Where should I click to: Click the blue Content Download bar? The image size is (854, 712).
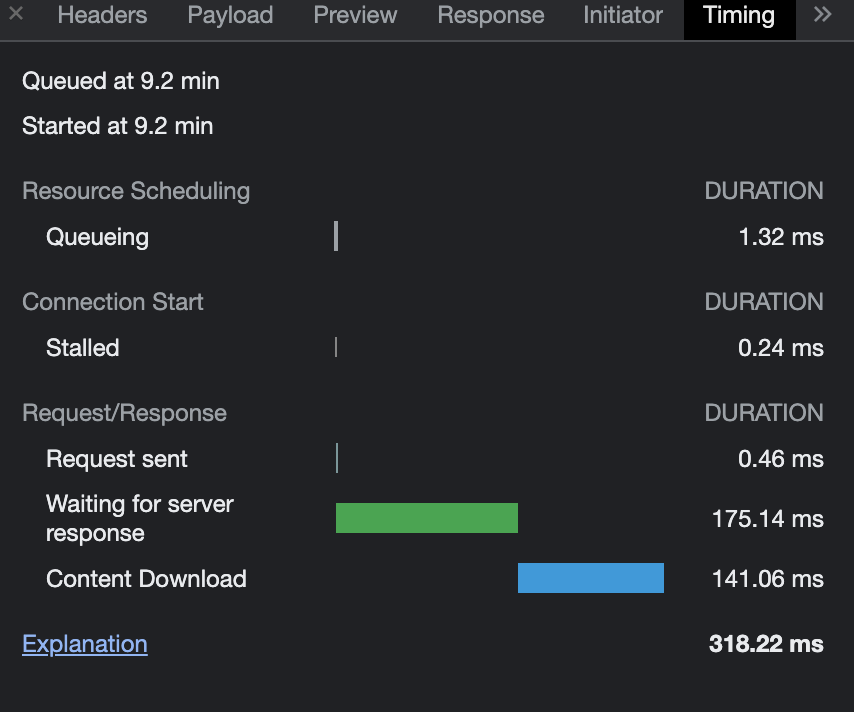tap(590, 578)
